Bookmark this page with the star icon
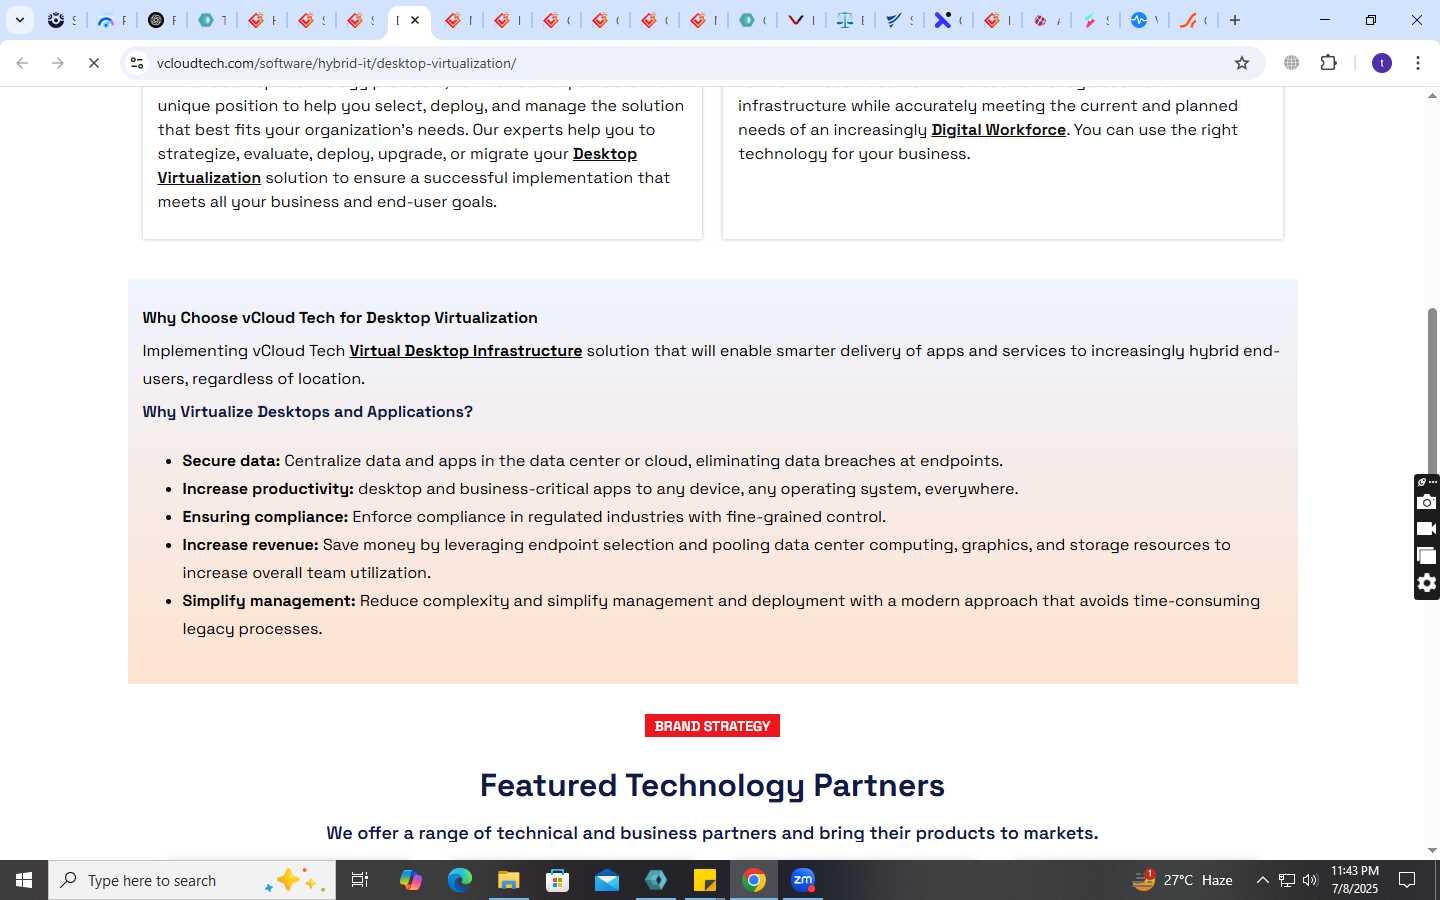1440x900 pixels. point(1242,63)
